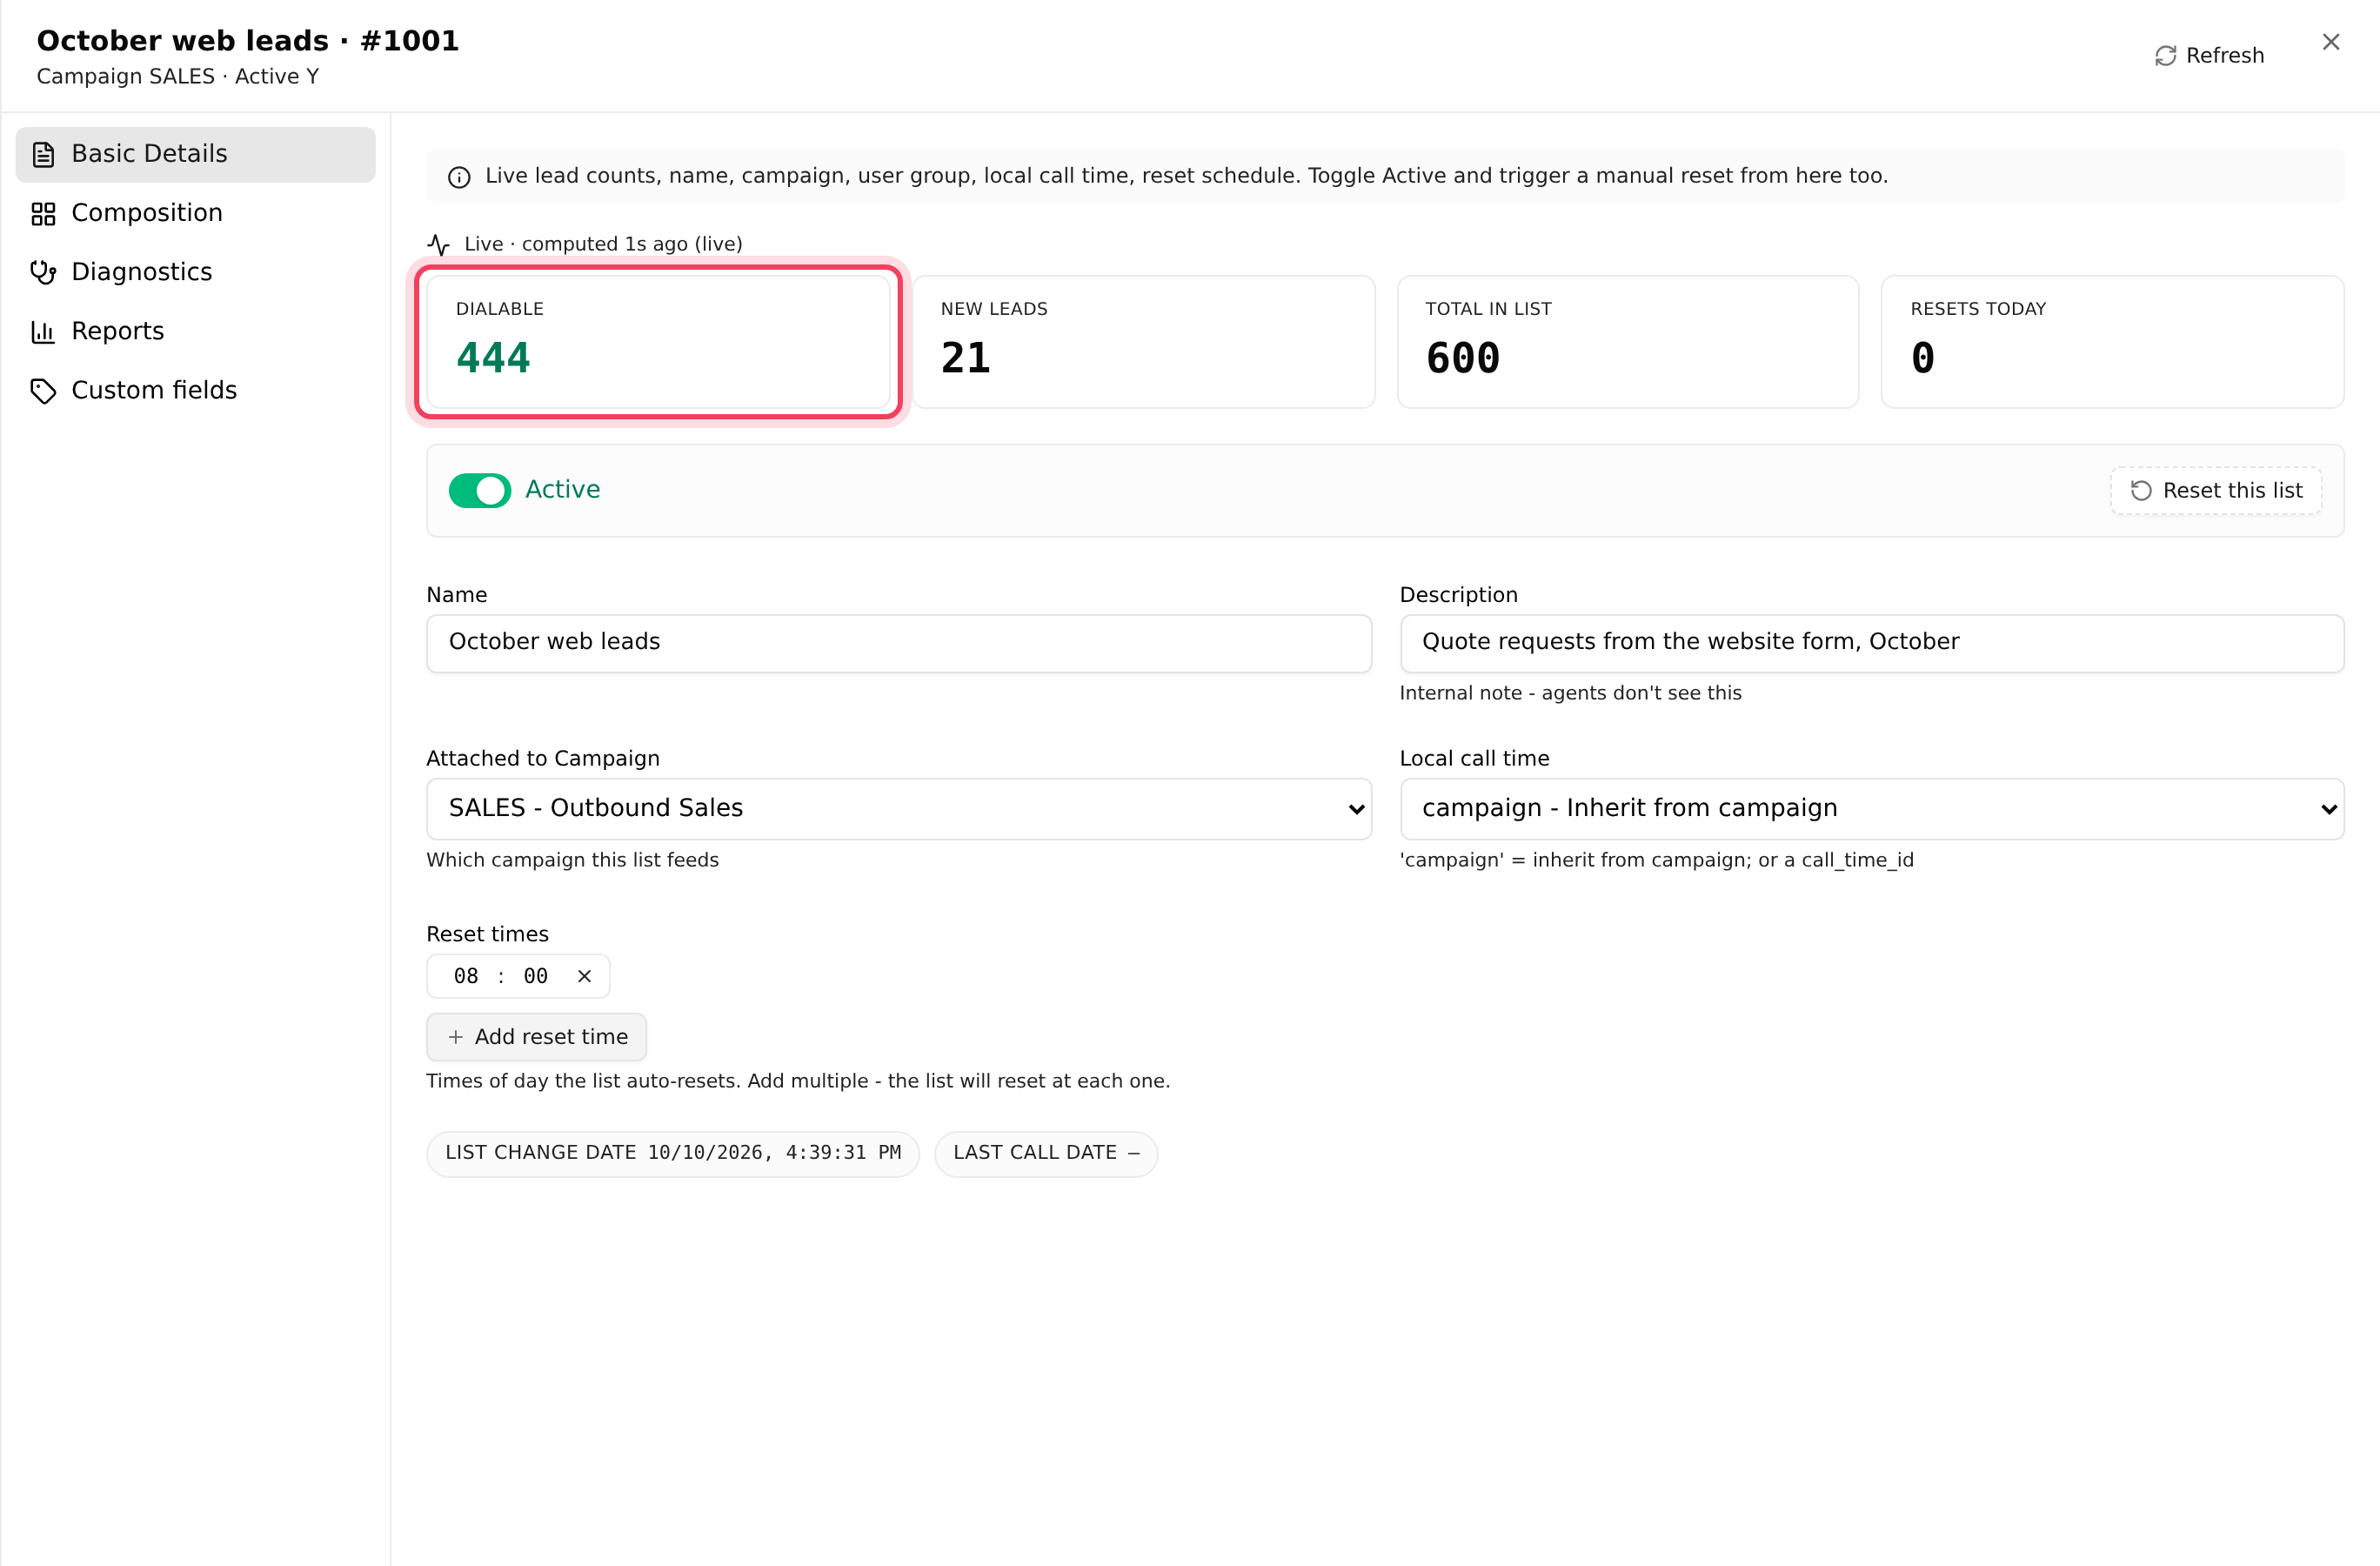2380x1566 pixels.
Task: Open the Attached to Campaign dropdown
Action: point(898,809)
